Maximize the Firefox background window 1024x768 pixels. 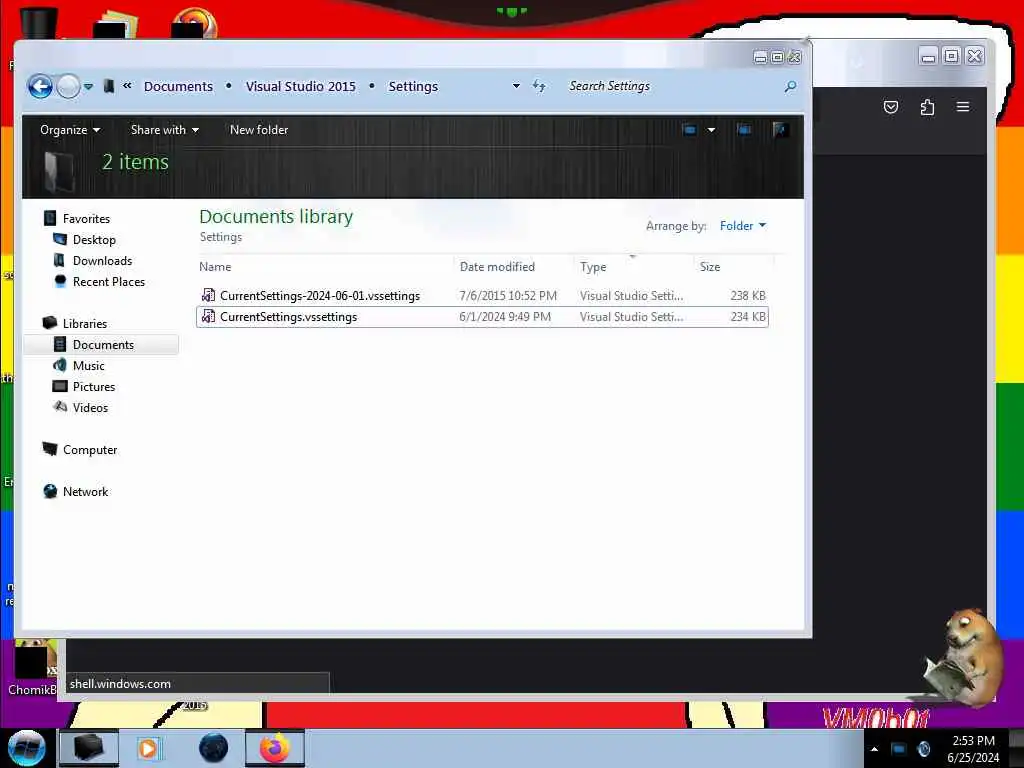click(952, 57)
